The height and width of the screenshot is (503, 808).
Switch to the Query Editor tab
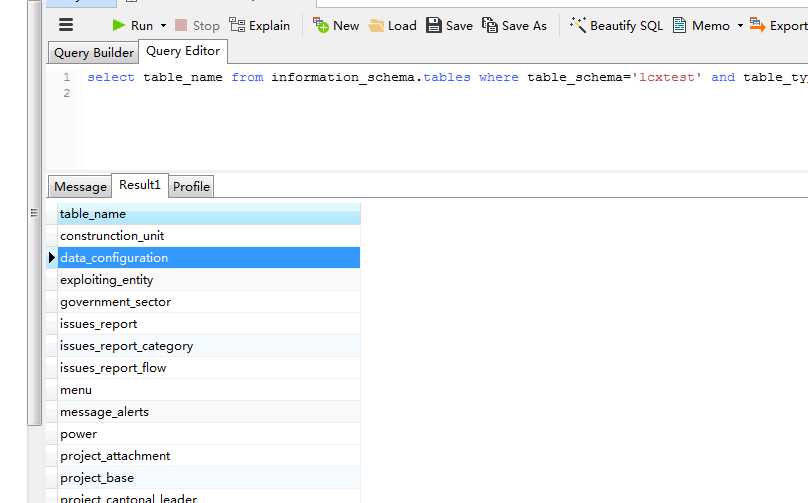click(183, 51)
